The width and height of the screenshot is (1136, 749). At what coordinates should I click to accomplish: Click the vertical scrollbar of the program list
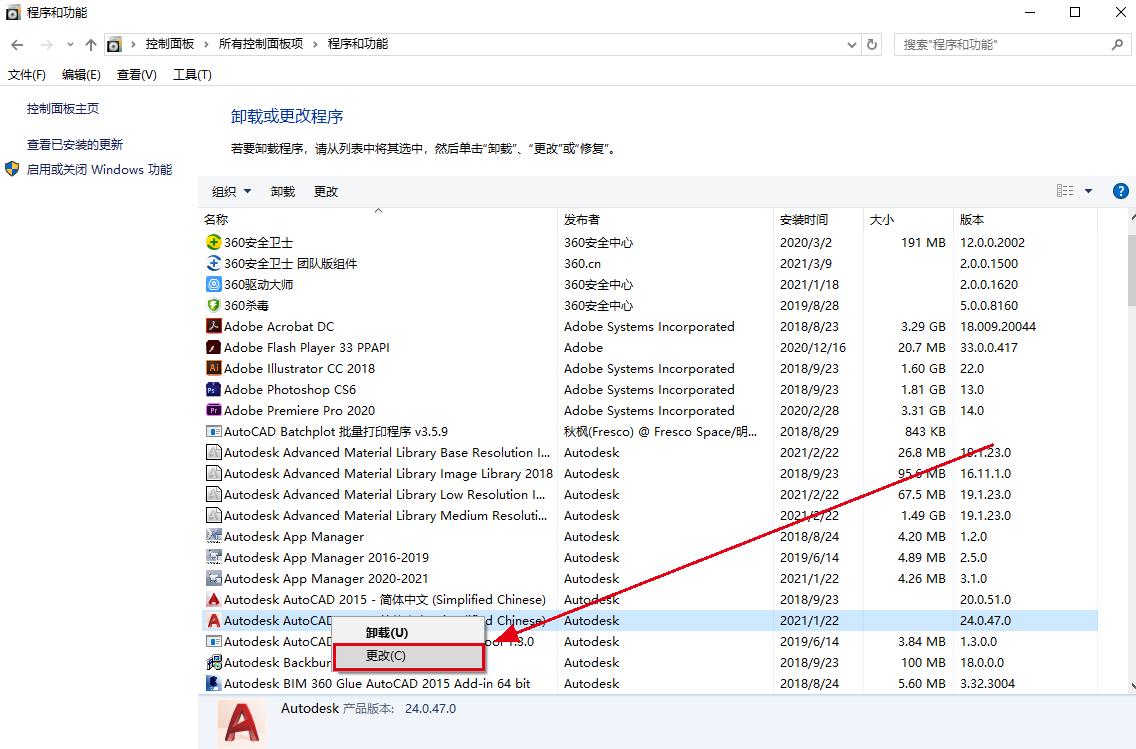click(x=1132, y=270)
